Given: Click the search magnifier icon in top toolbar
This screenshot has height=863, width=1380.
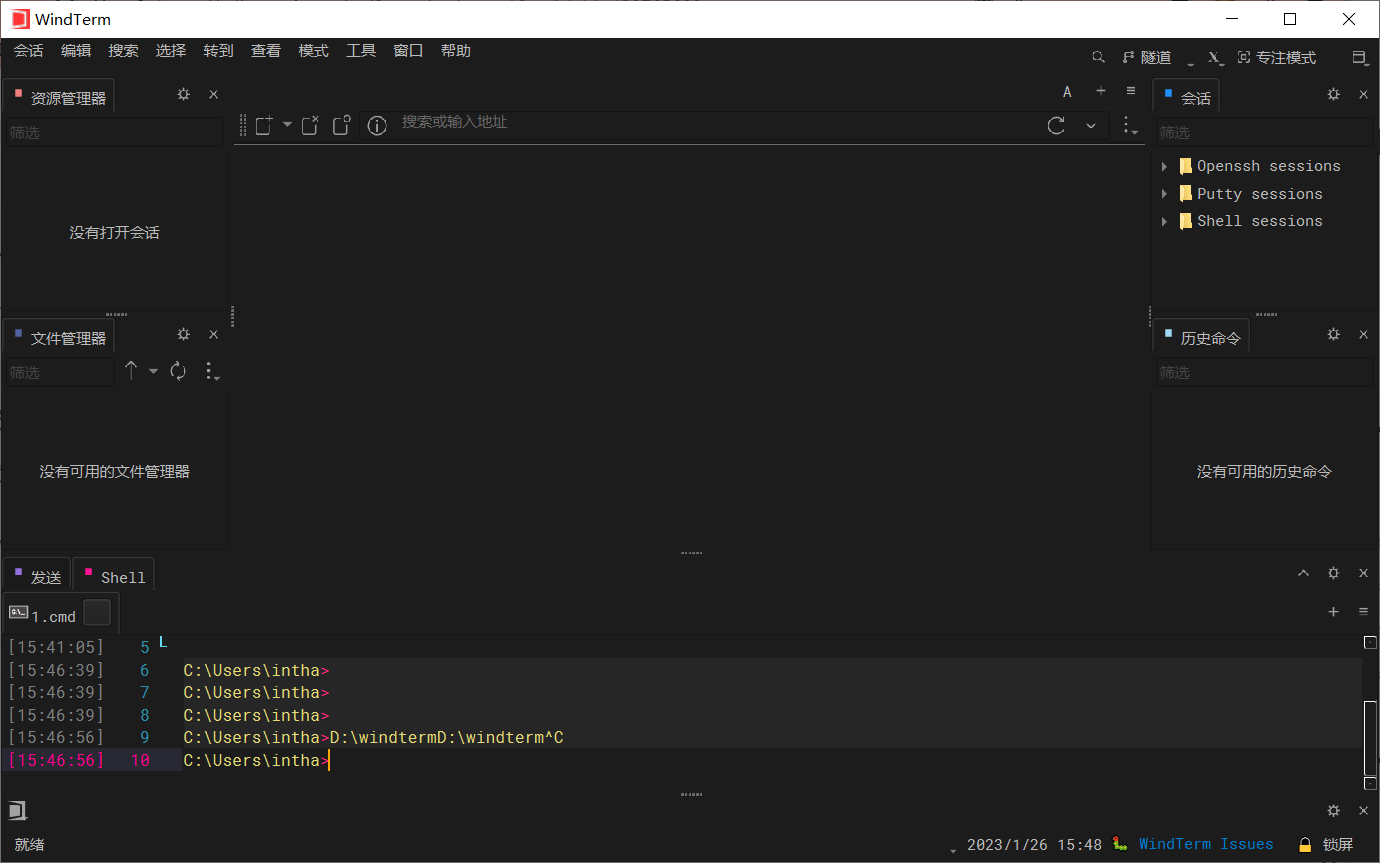Looking at the screenshot, I should coord(1098,58).
